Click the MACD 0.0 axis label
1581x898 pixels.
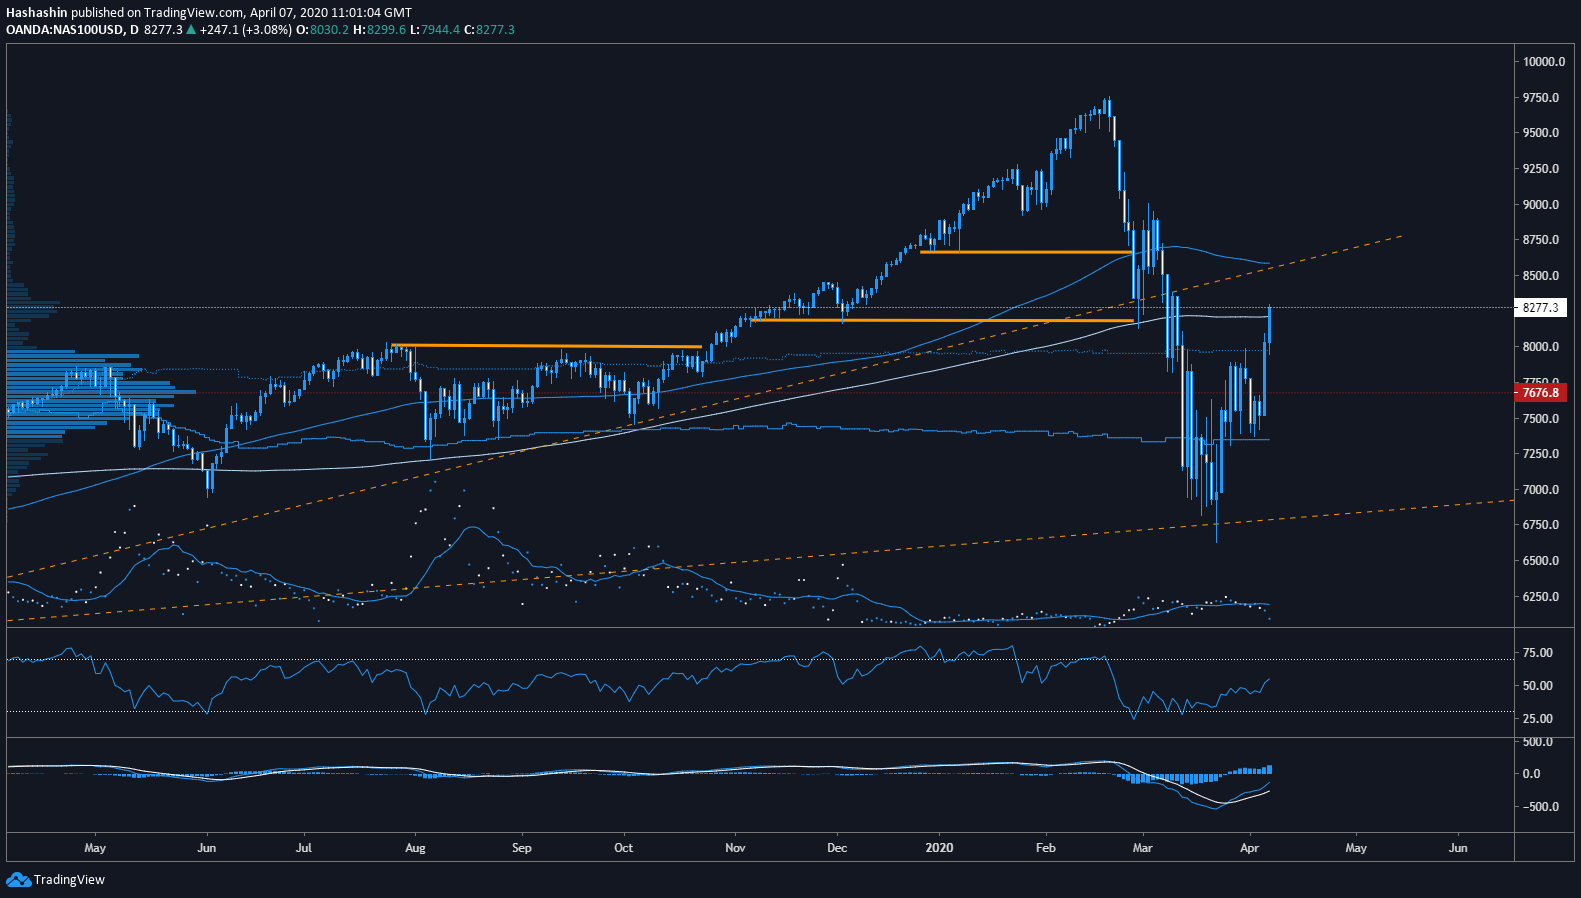pos(1531,774)
